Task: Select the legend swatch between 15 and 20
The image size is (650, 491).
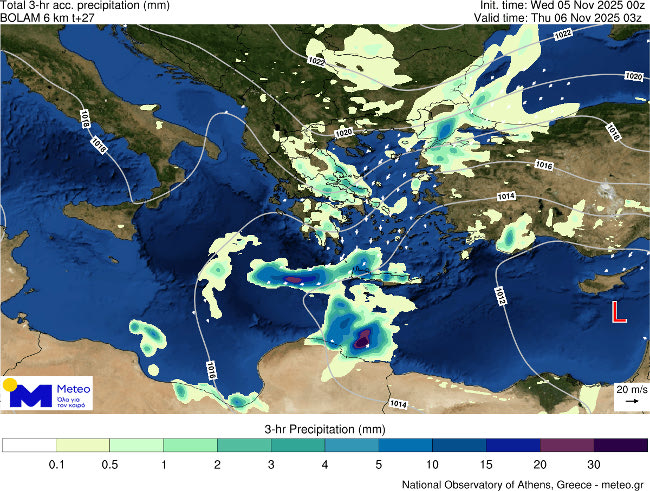Action: pos(514,445)
